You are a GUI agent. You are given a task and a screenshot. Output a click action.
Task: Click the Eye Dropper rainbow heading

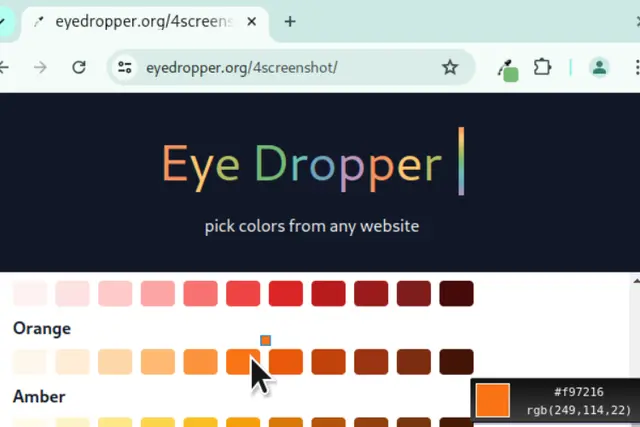click(x=302, y=166)
